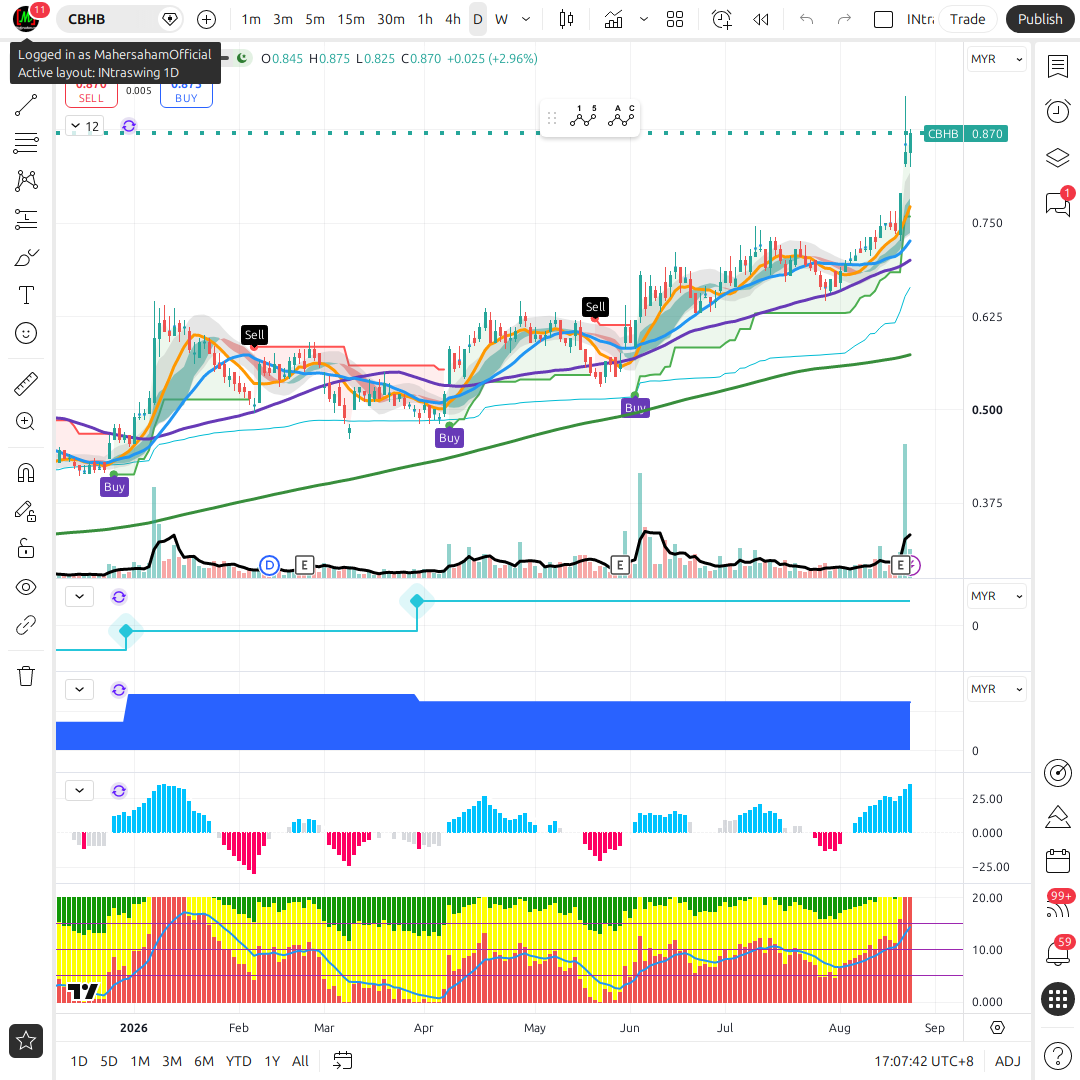The image size is (1080, 1080).
Task: Open the emoji and stickers tool
Action: [26, 333]
